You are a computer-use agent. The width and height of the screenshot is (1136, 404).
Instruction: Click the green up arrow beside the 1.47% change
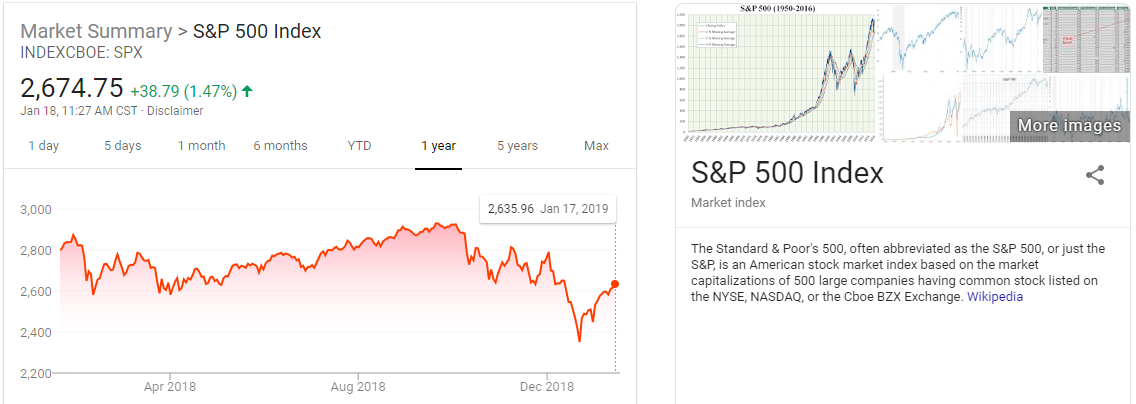[247, 91]
